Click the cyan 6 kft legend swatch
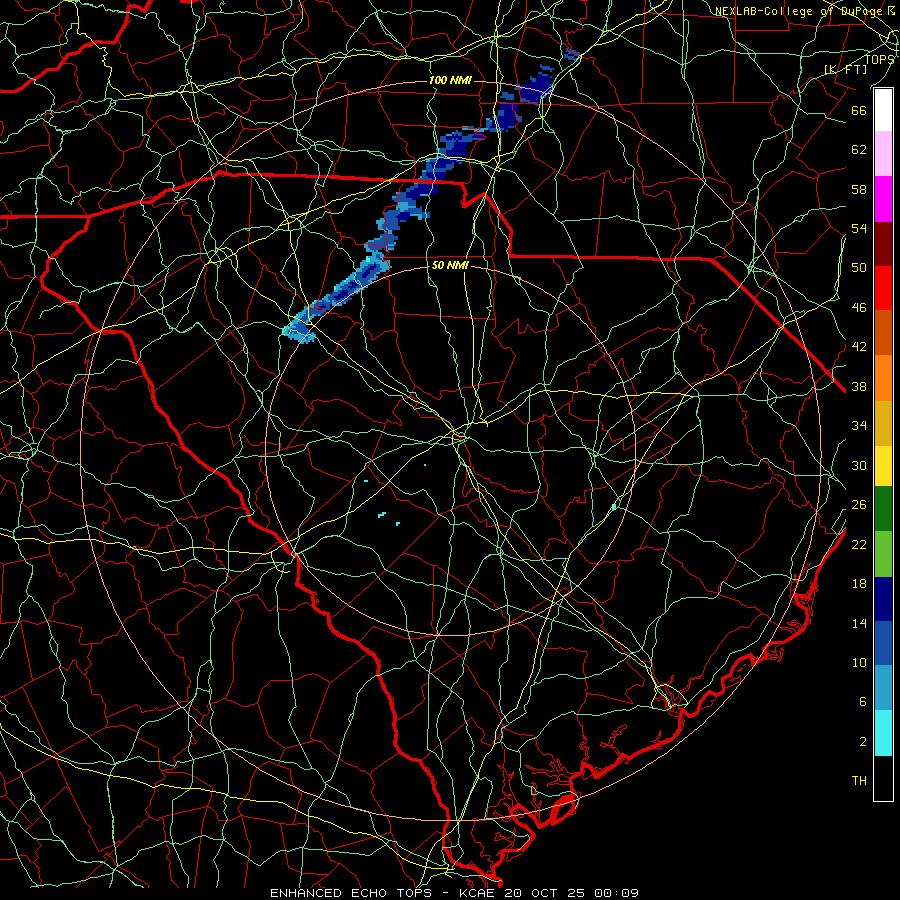This screenshot has height=900, width=900. 883,733
